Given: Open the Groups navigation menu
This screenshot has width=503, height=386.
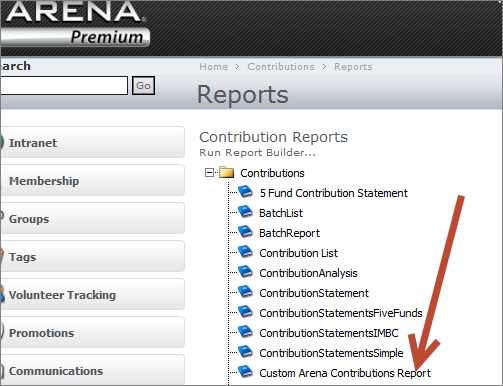Looking at the screenshot, I should [92, 218].
